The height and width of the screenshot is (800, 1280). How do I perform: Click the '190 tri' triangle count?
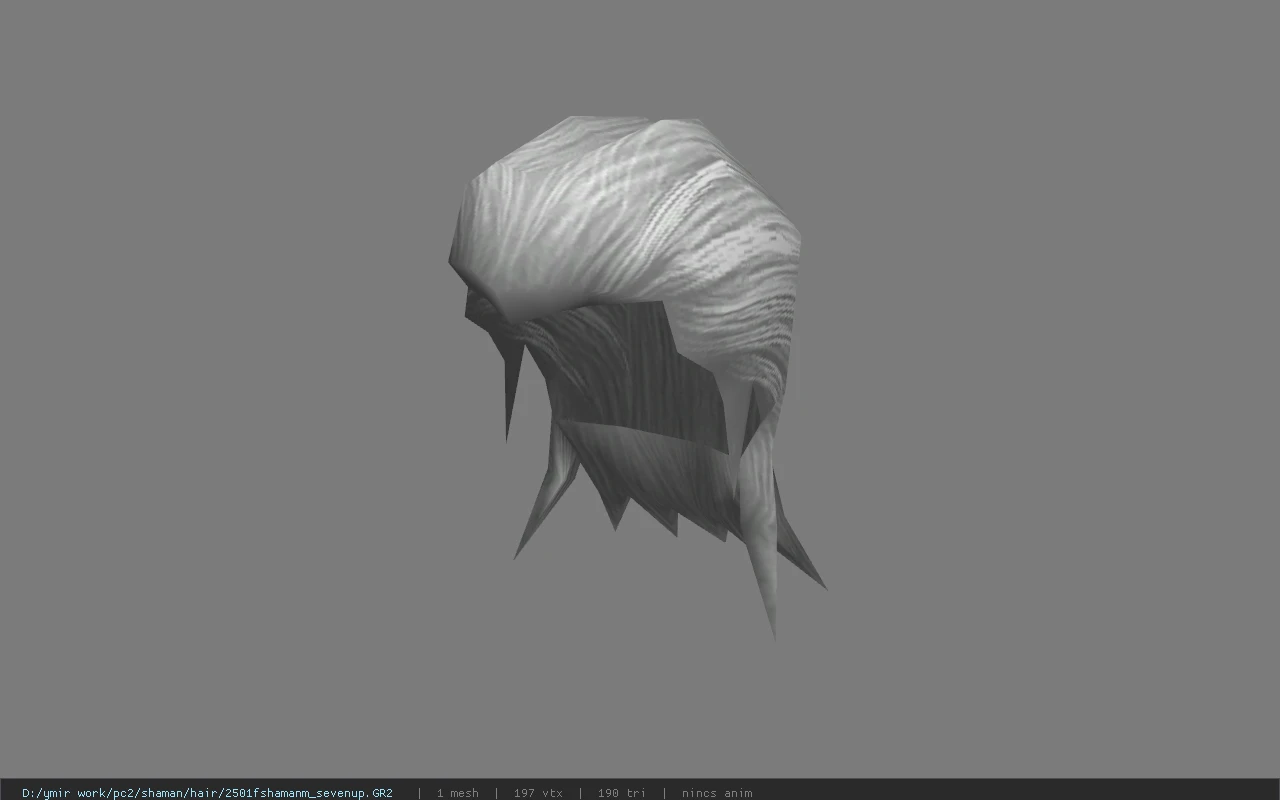(621, 793)
